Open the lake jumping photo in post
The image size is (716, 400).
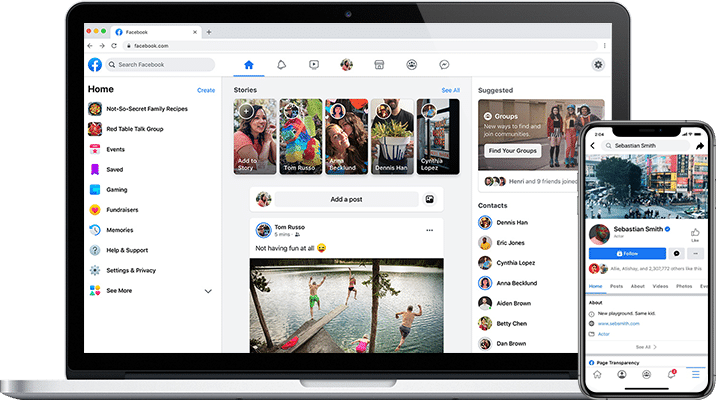(x=347, y=305)
